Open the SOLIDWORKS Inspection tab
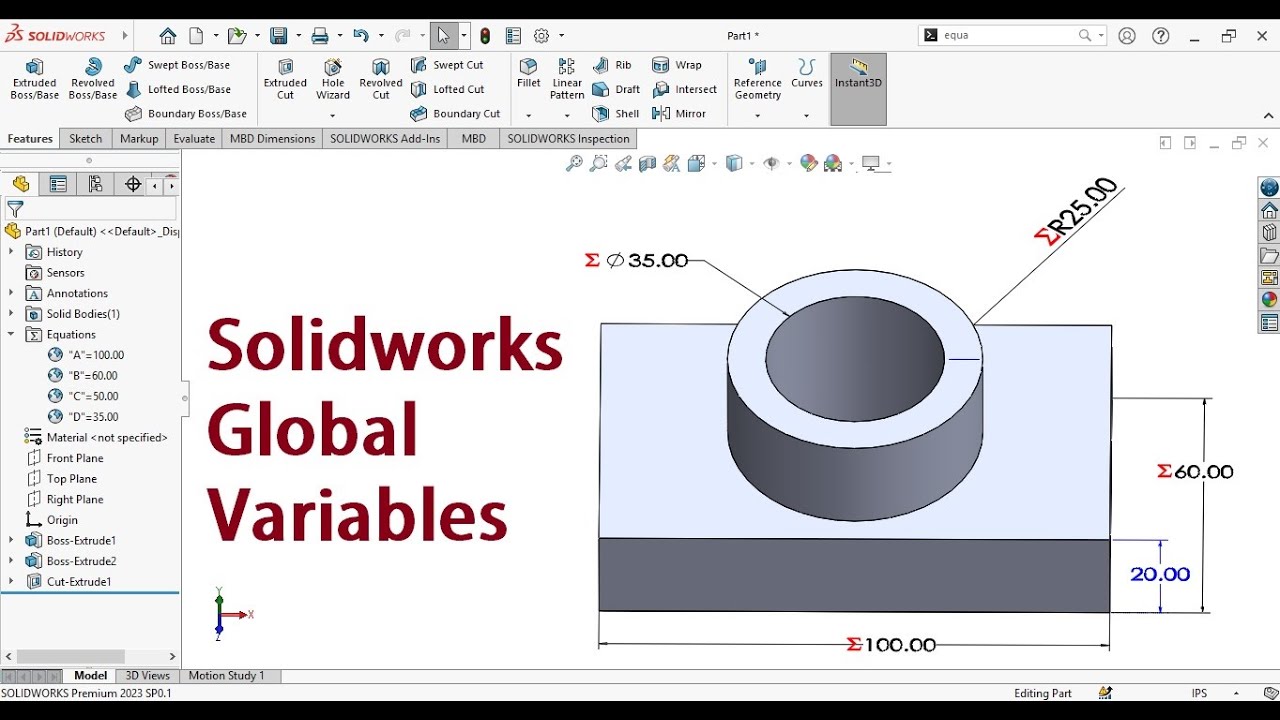1280x720 pixels. pyautogui.click(x=568, y=139)
